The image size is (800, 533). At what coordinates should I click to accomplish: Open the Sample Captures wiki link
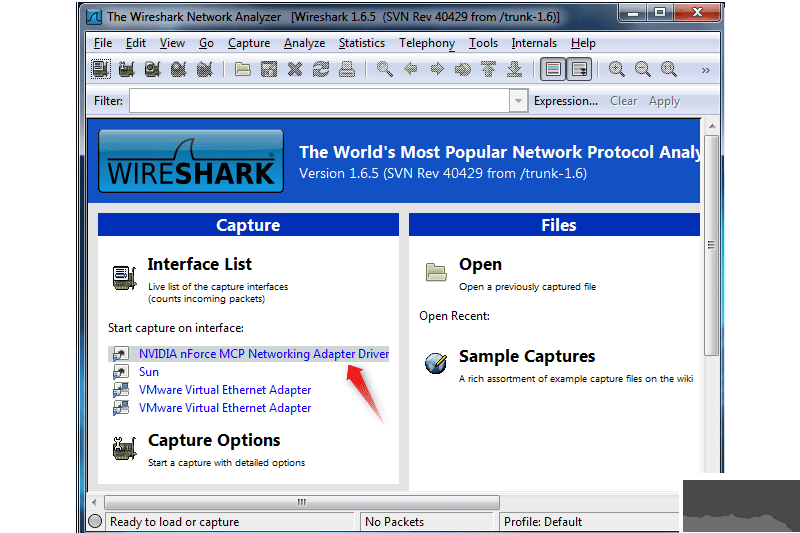527,356
